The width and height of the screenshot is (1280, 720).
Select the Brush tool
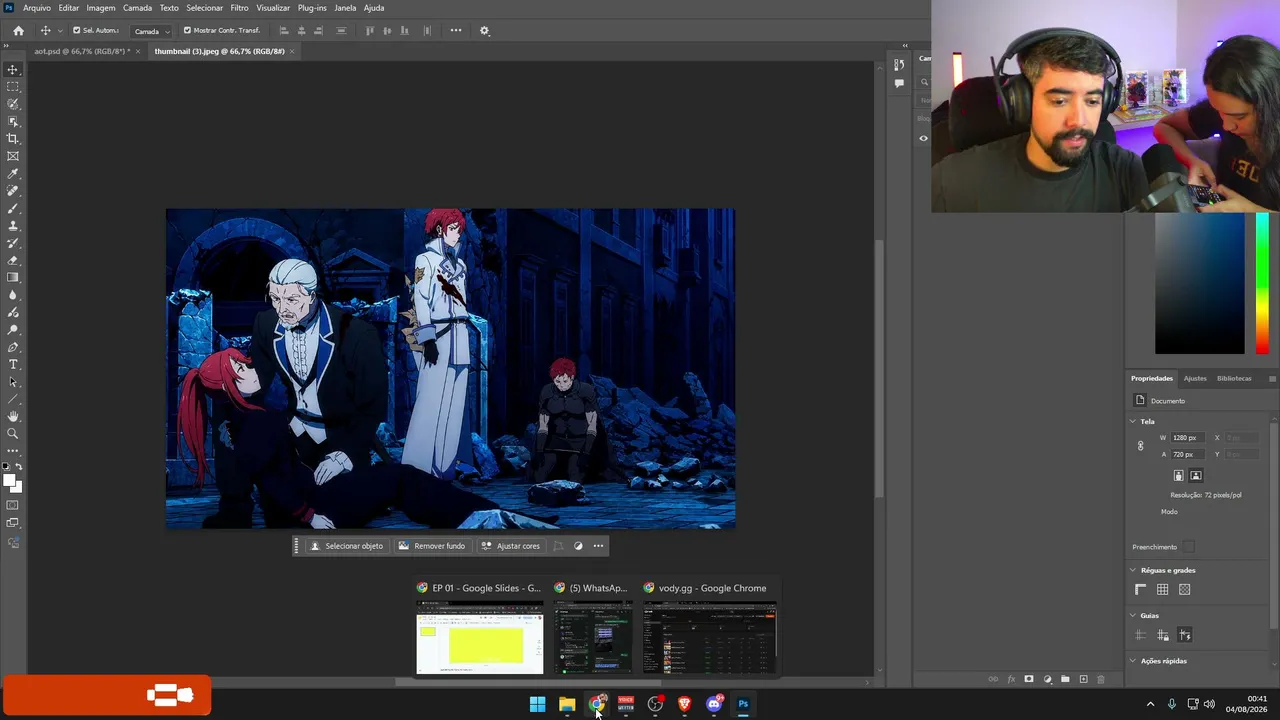13,208
